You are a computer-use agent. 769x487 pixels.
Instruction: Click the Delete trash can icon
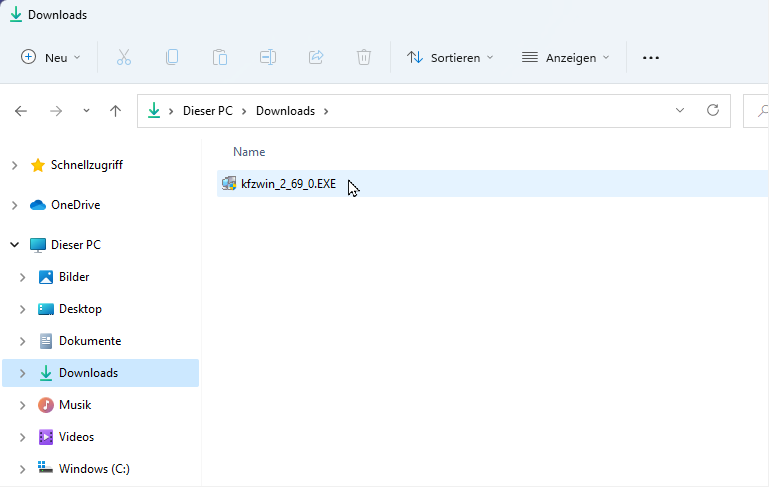[363, 57]
